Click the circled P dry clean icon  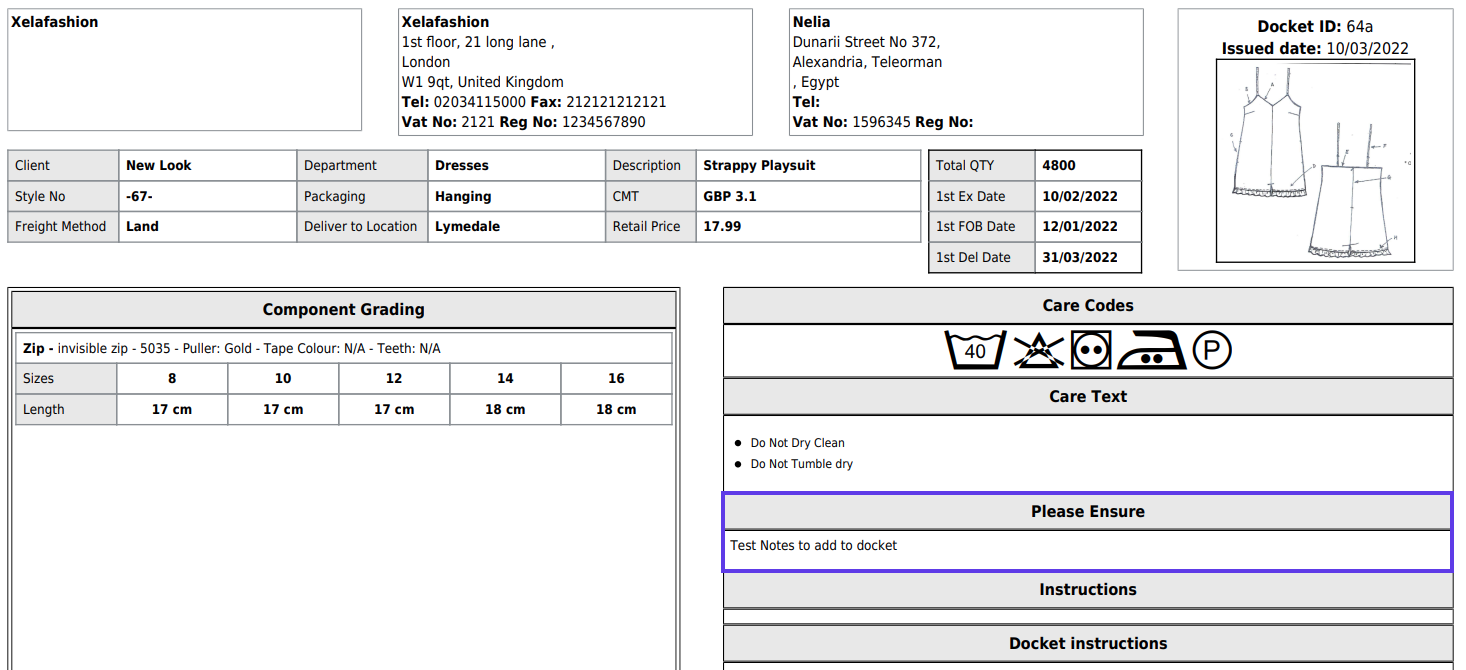point(1212,351)
